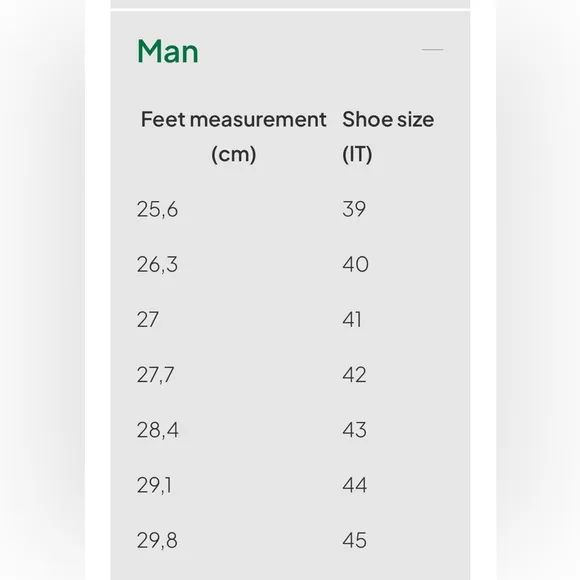This screenshot has height=580, width=580.
Task: Click the 25,6 foot measurement cell
Action: tap(157, 209)
